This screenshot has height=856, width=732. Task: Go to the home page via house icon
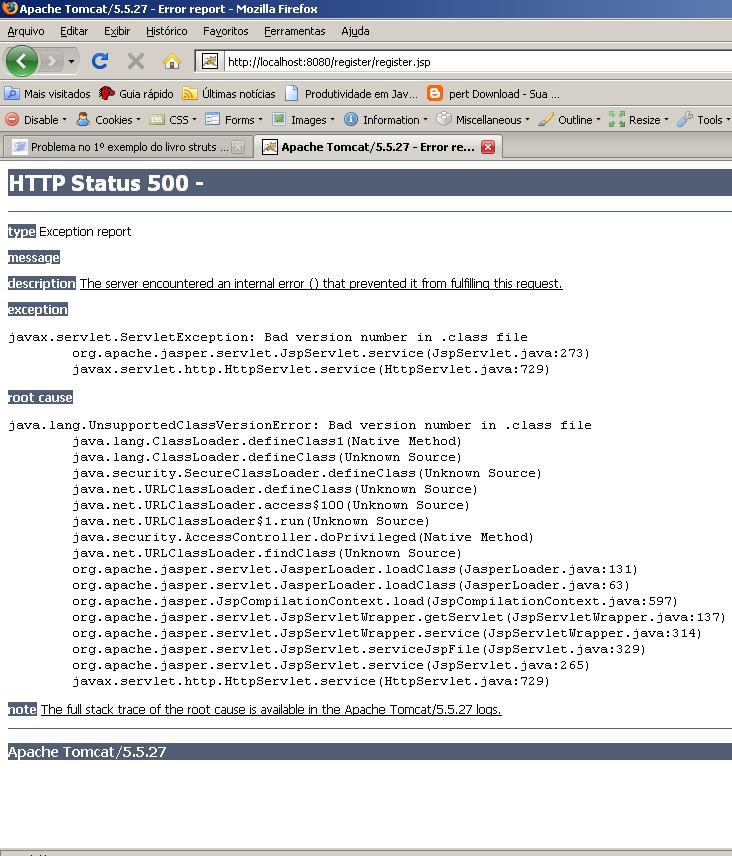(172, 61)
